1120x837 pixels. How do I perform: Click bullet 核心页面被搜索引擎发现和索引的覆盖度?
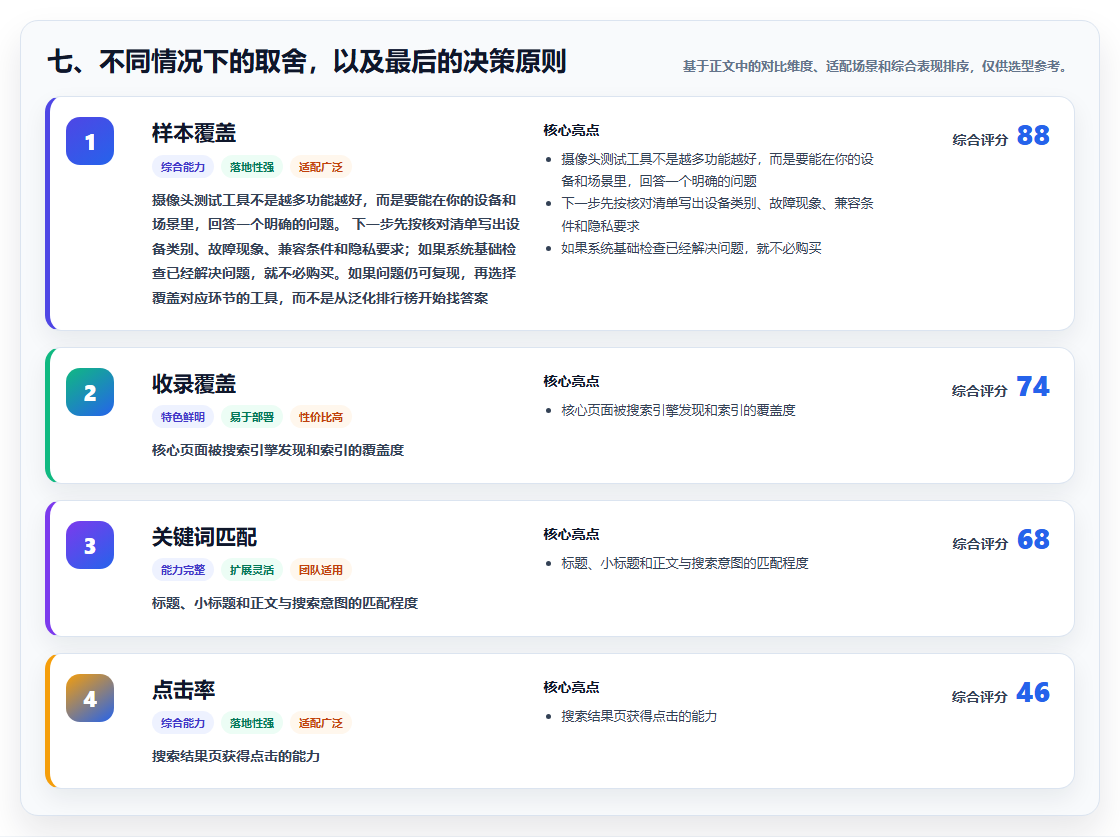coord(678,410)
